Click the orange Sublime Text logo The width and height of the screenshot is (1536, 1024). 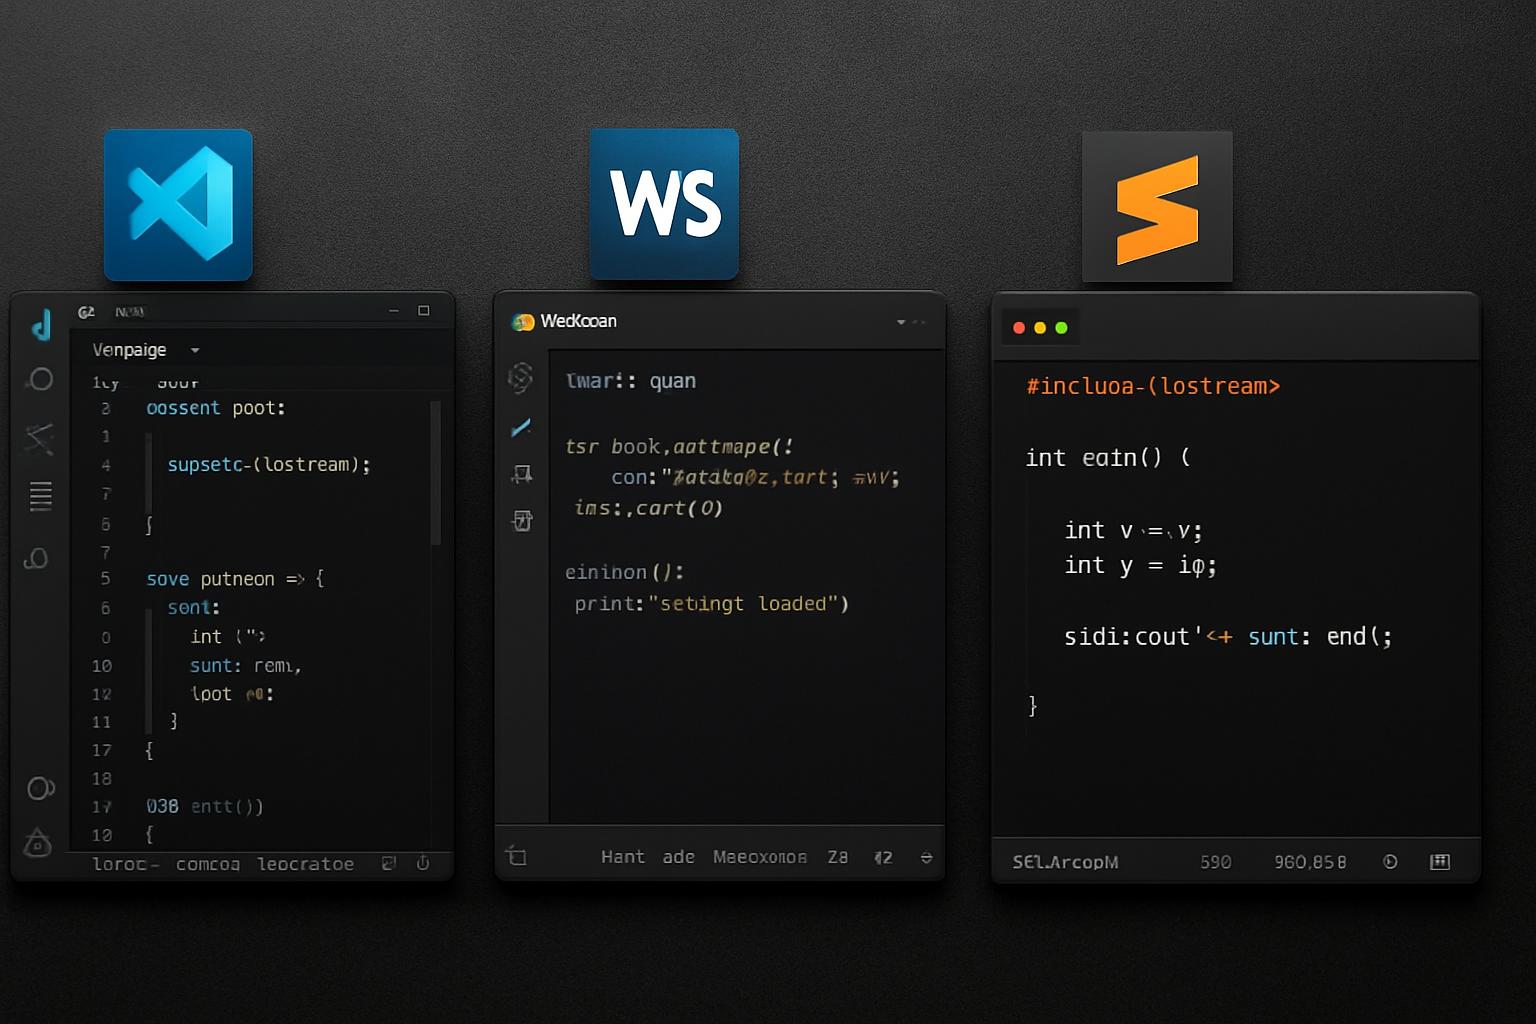1157,206
